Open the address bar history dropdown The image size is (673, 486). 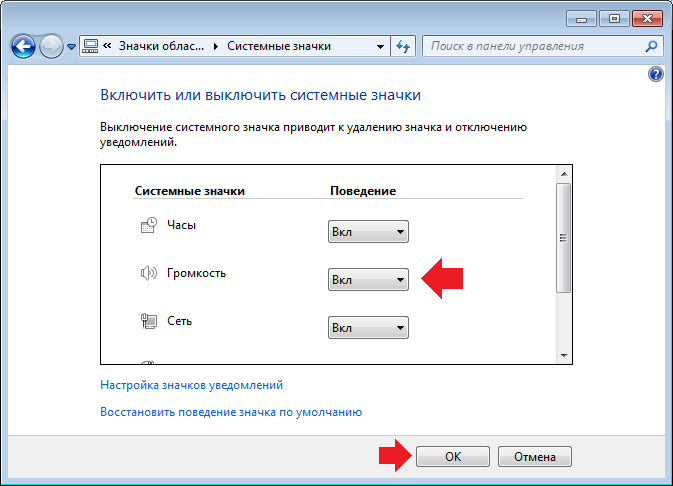pyautogui.click(x=380, y=46)
